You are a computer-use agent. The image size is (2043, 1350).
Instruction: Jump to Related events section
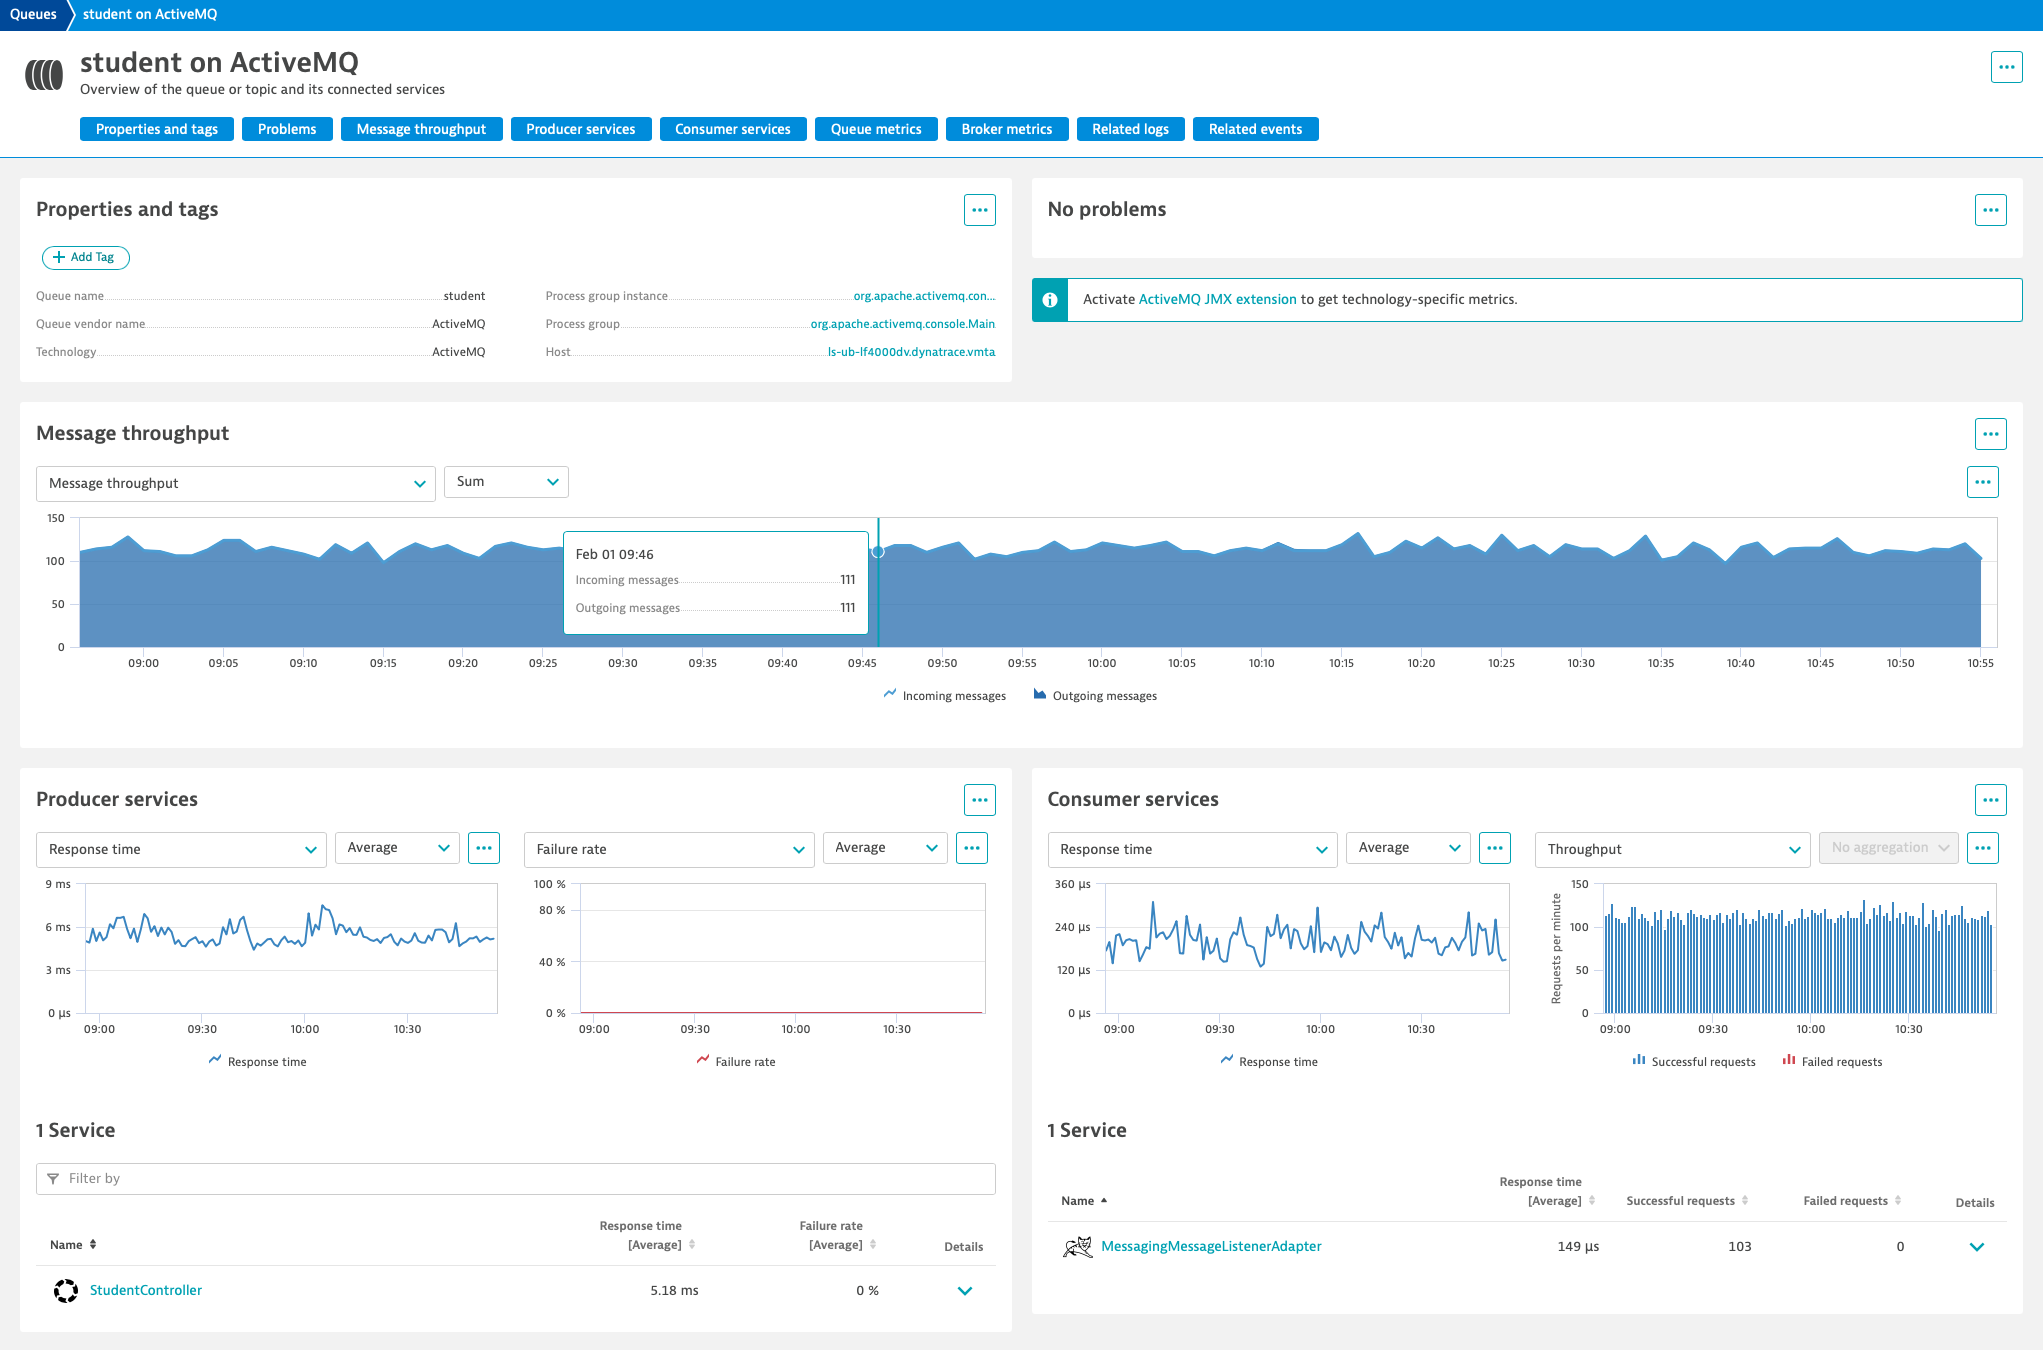click(x=1255, y=129)
